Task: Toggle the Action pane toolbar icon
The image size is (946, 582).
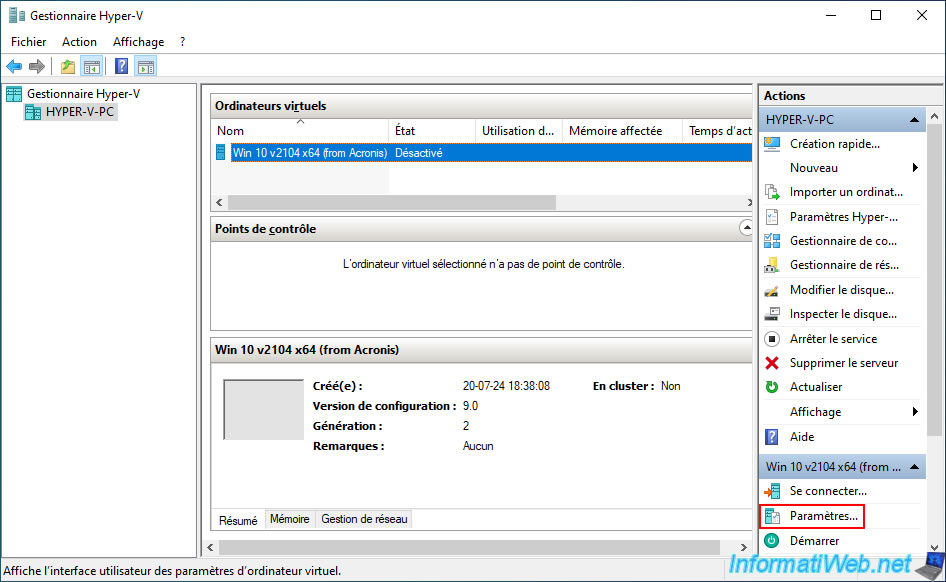Action: click(x=145, y=66)
